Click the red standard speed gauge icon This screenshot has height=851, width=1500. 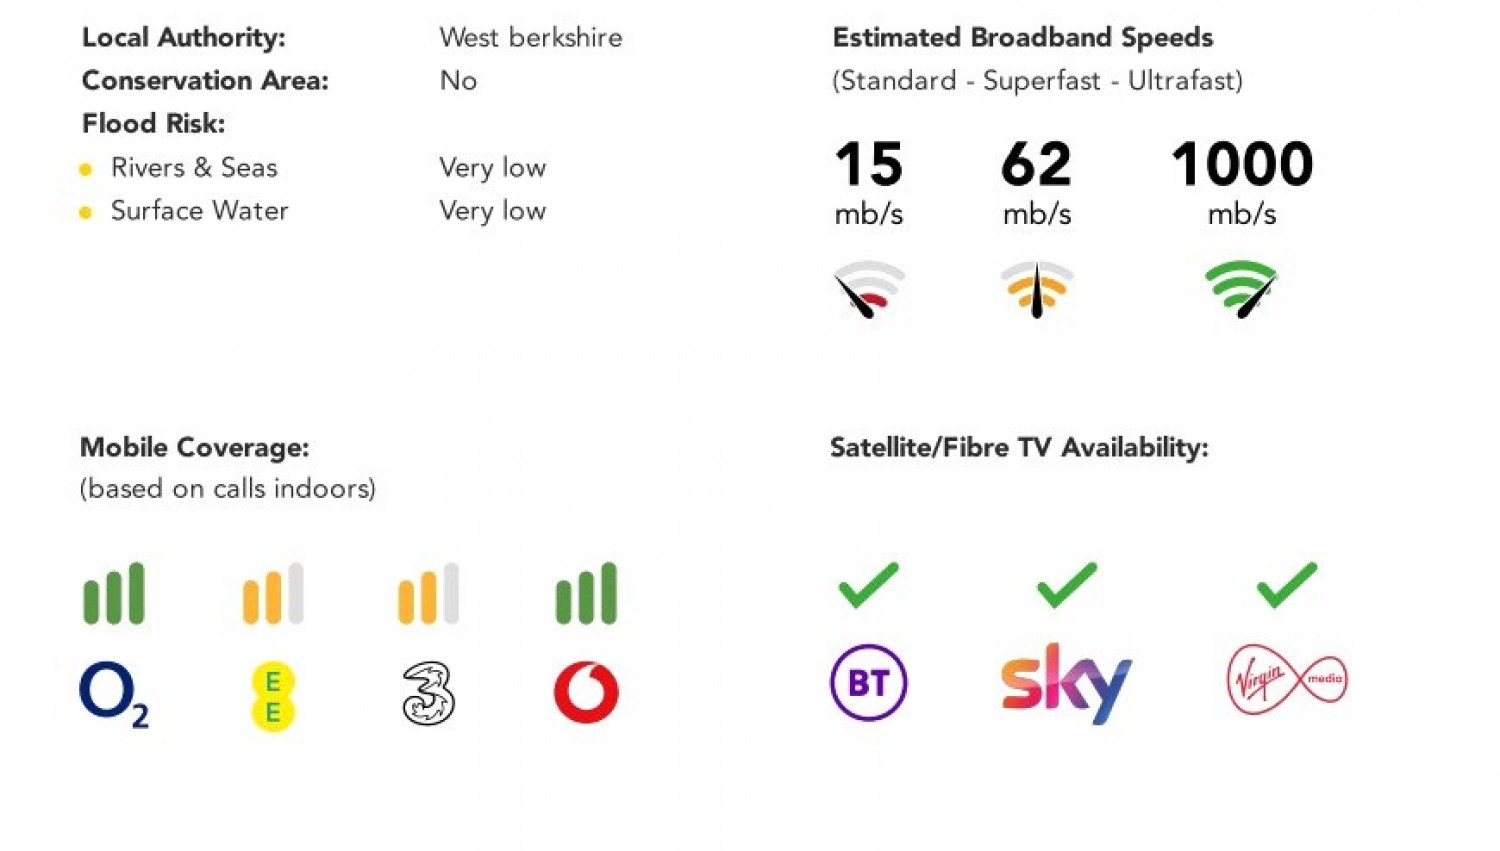coord(869,289)
